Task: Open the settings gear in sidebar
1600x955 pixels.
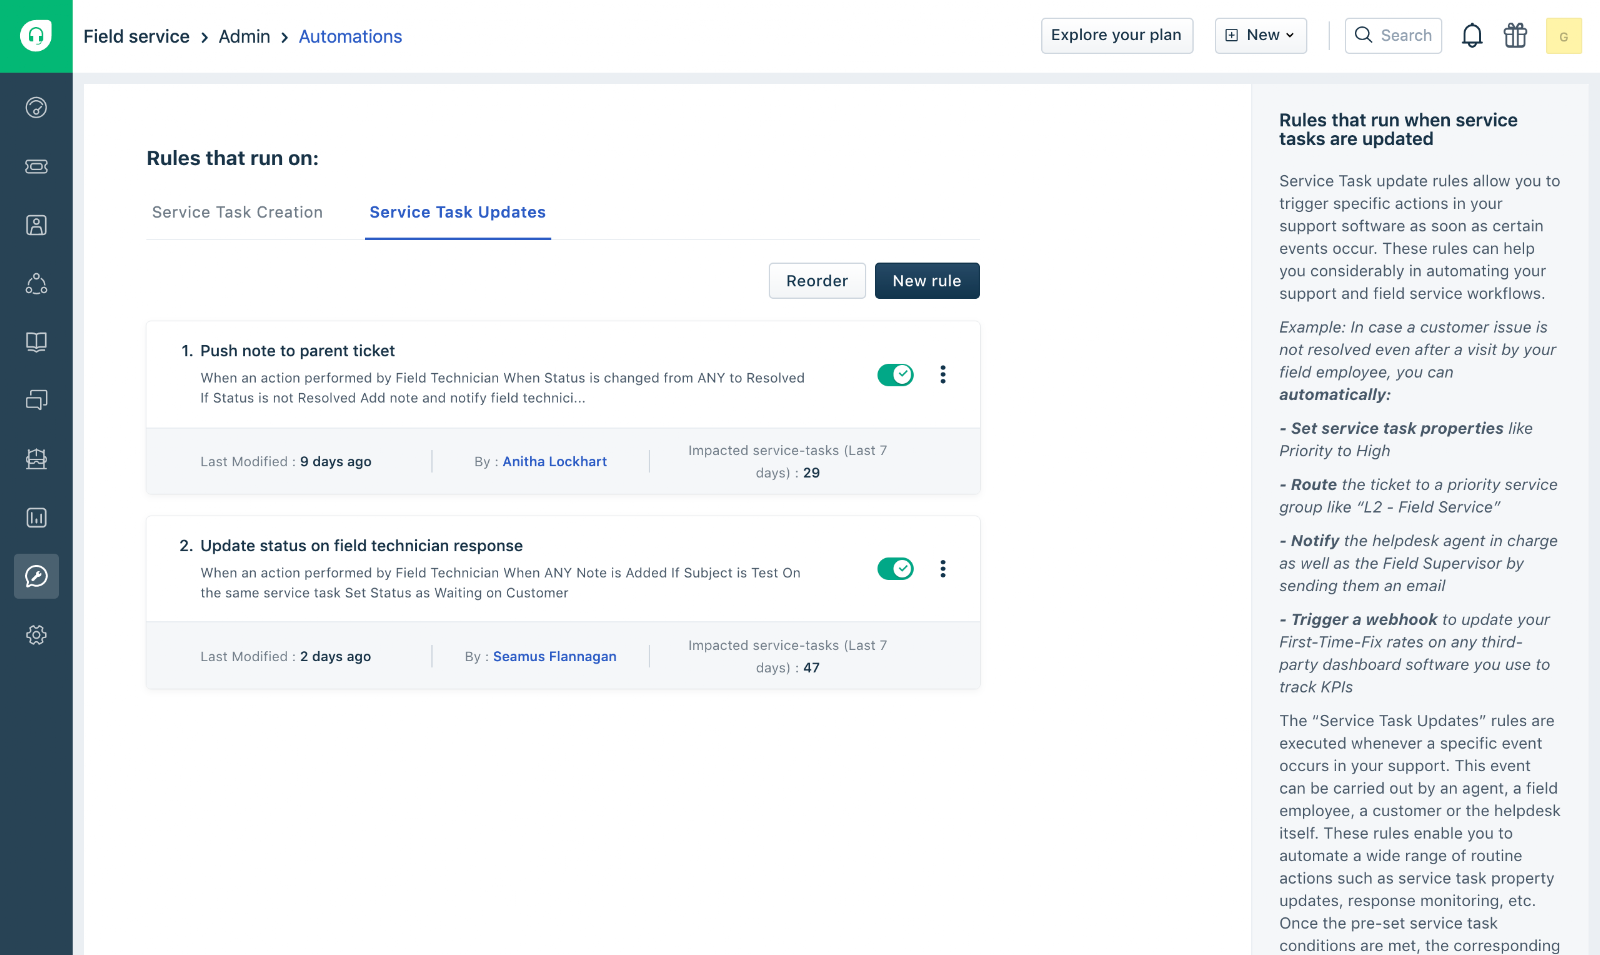Action: tap(36, 635)
